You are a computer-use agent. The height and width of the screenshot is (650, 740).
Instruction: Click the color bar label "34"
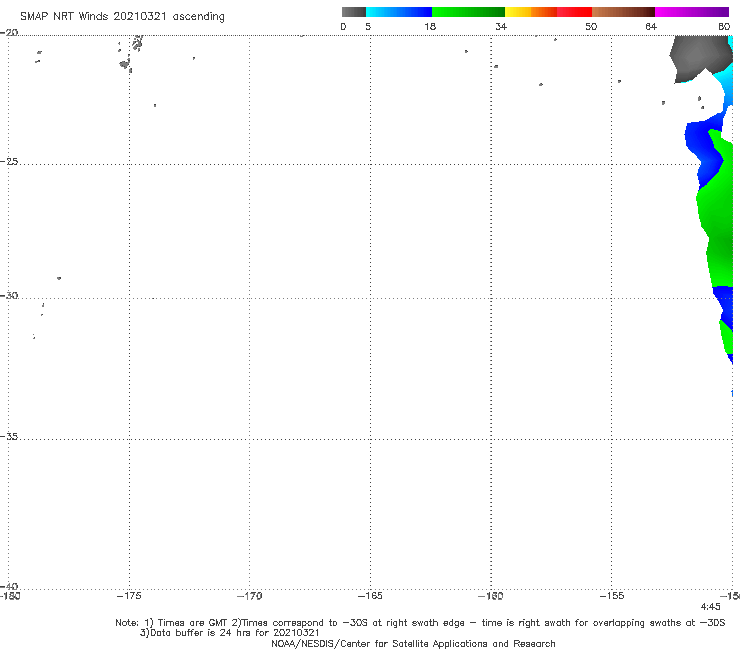(501, 26)
